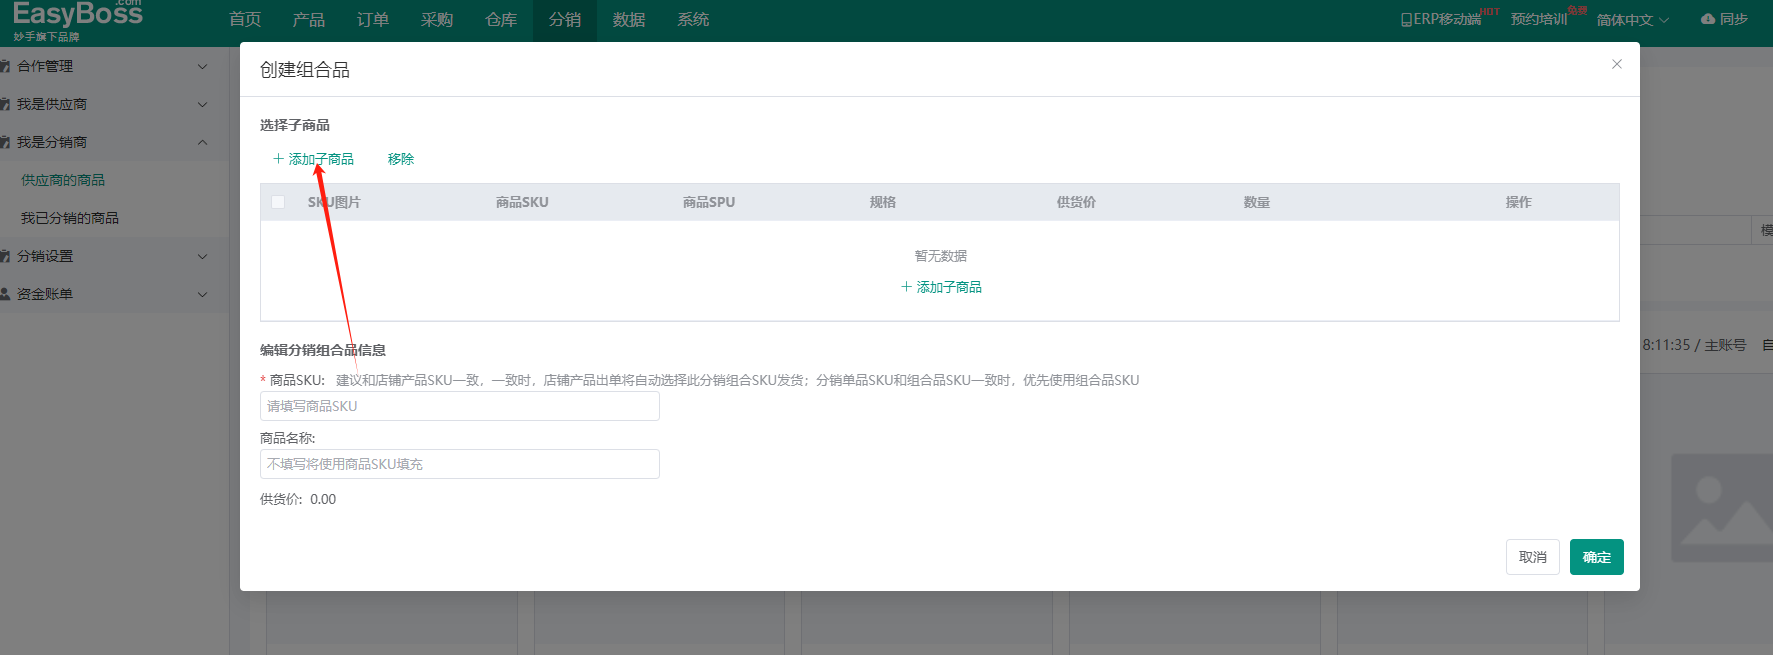
Task: Open the 首页 menu
Action: pyautogui.click(x=245, y=20)
